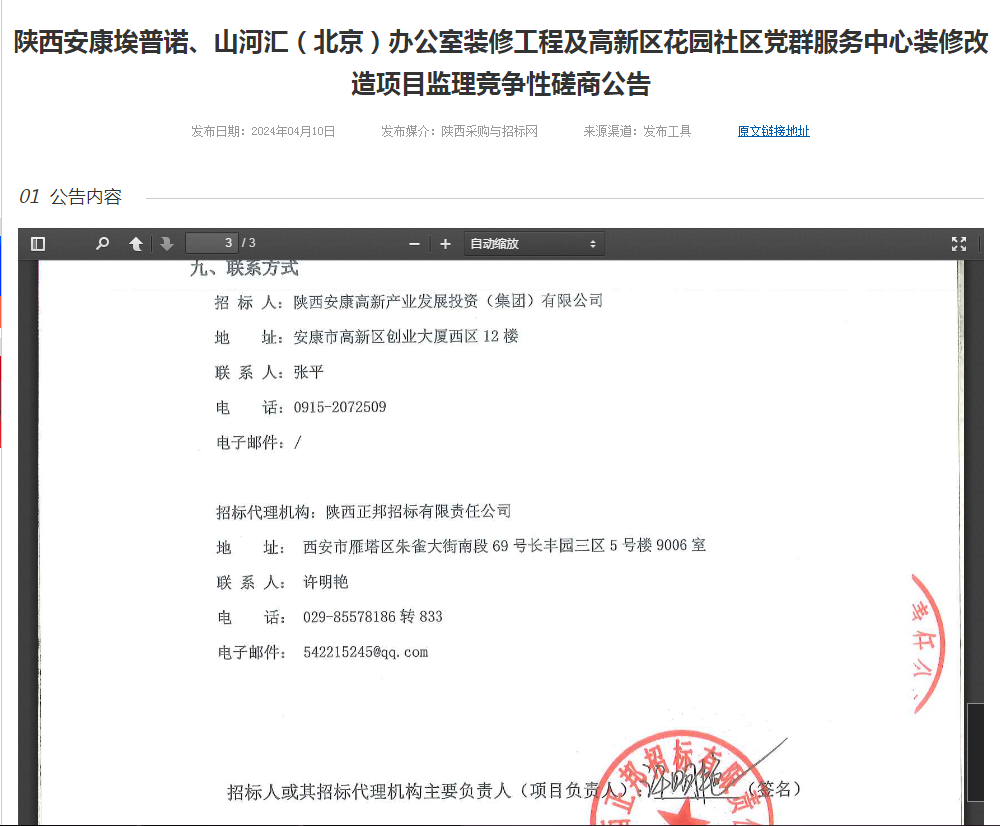Select the announcement title heading text
Viewport: 1000px width, 826px height.
point(501,63)
